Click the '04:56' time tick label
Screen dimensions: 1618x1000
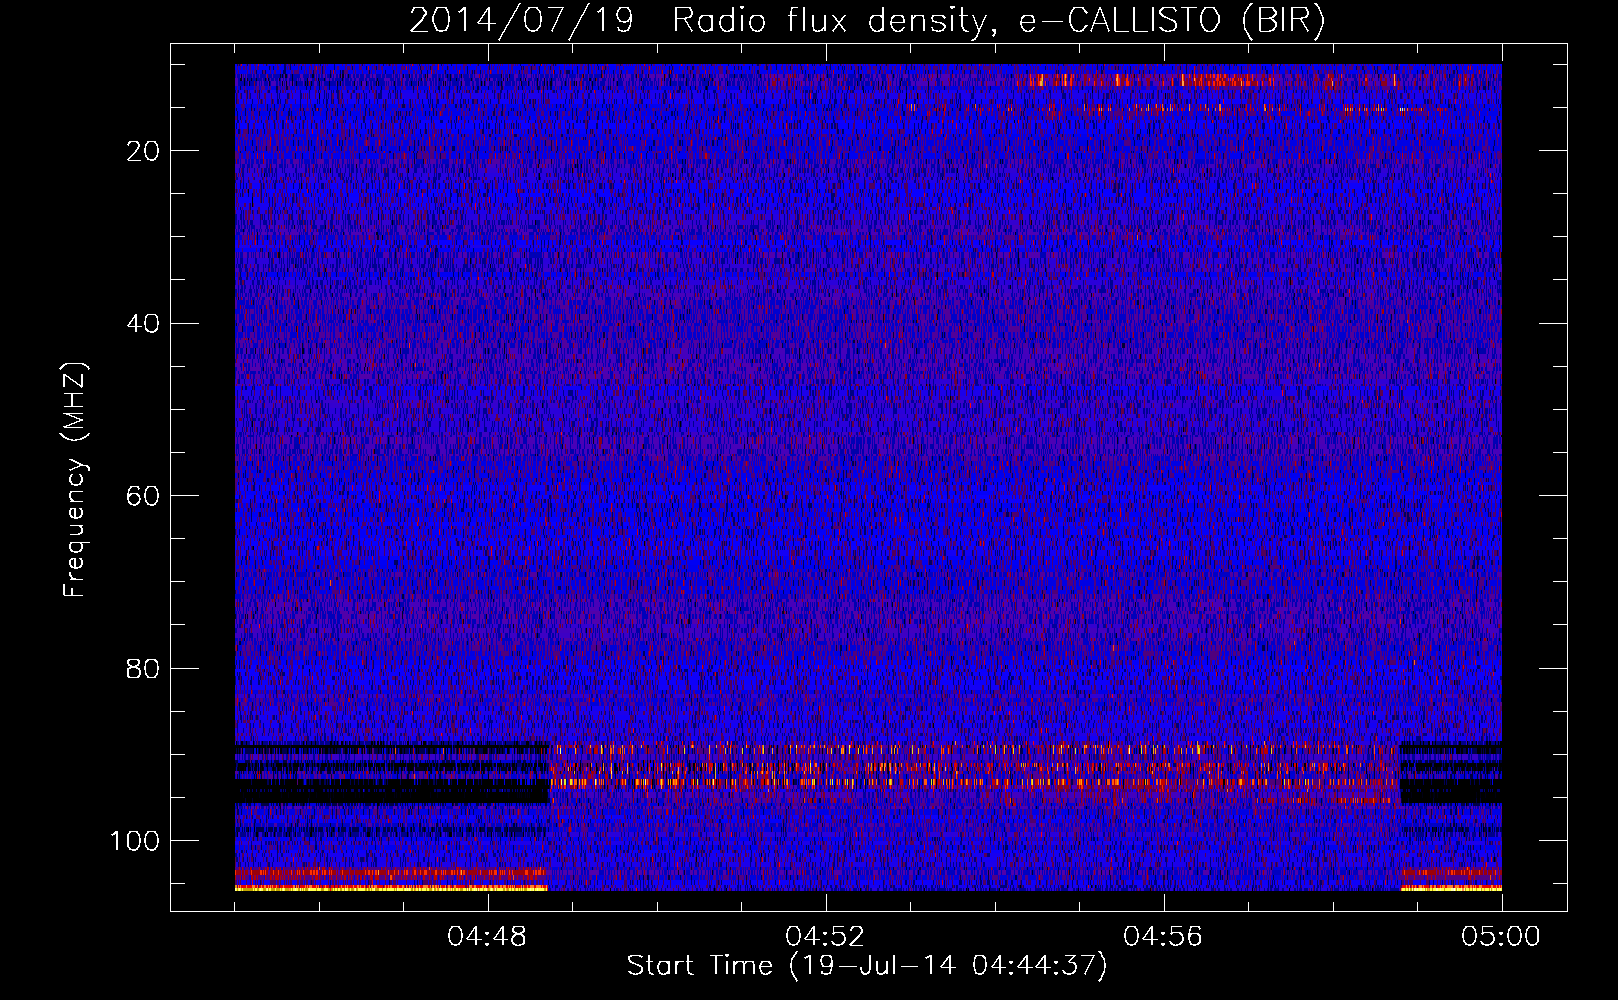click(x=1163, y=937)
